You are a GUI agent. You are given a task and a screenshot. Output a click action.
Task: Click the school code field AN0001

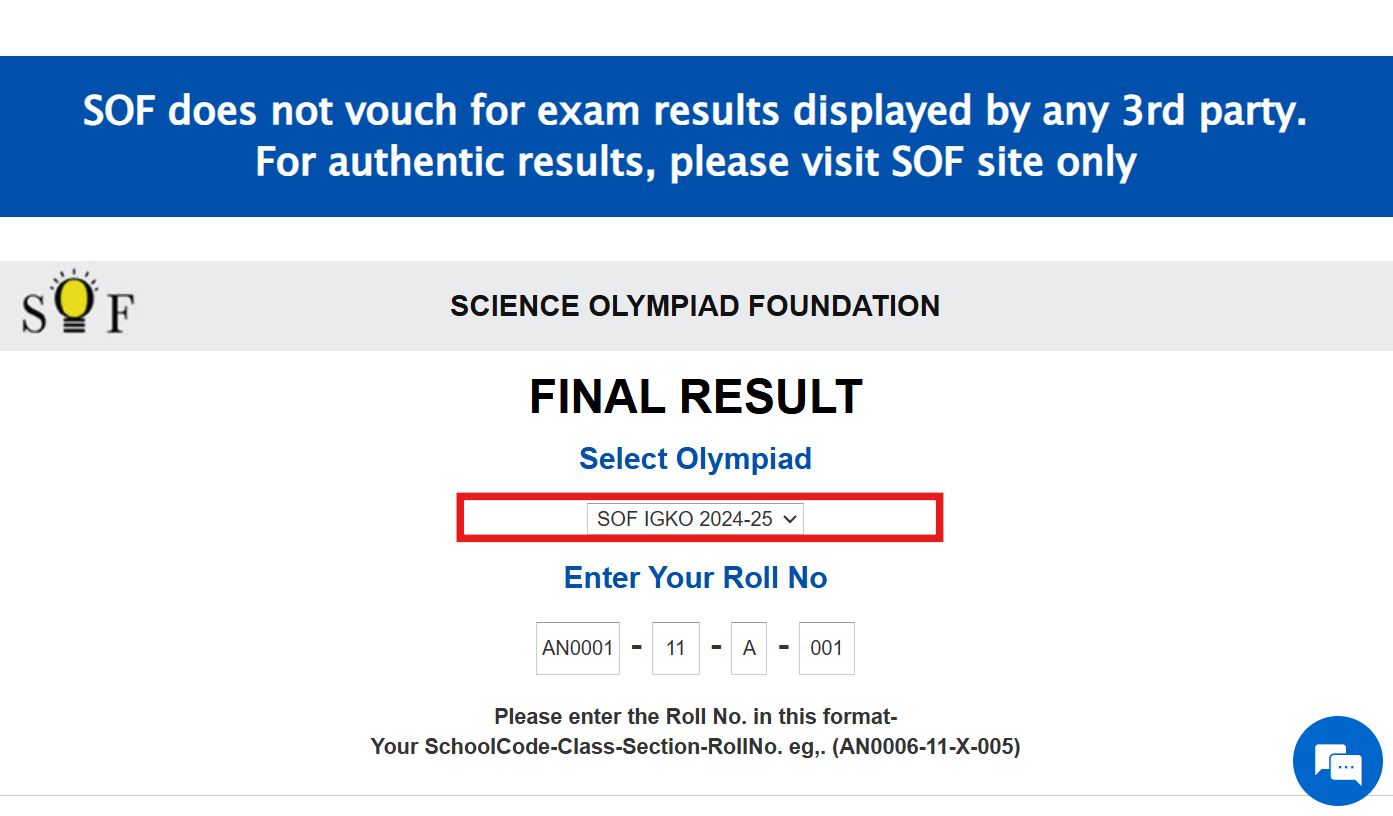point(578,648)
